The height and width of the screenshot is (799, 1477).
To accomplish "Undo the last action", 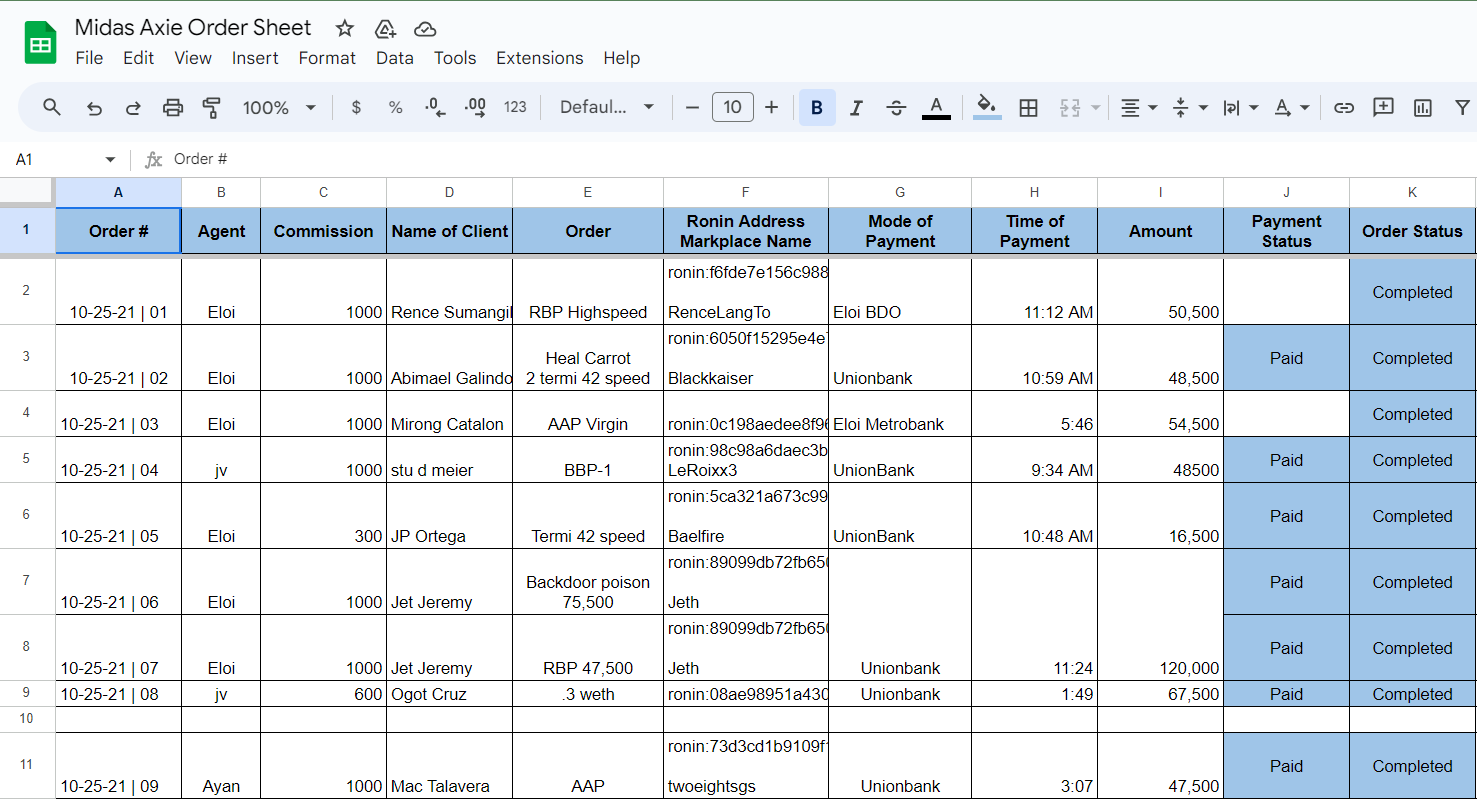I will [94, 107].
